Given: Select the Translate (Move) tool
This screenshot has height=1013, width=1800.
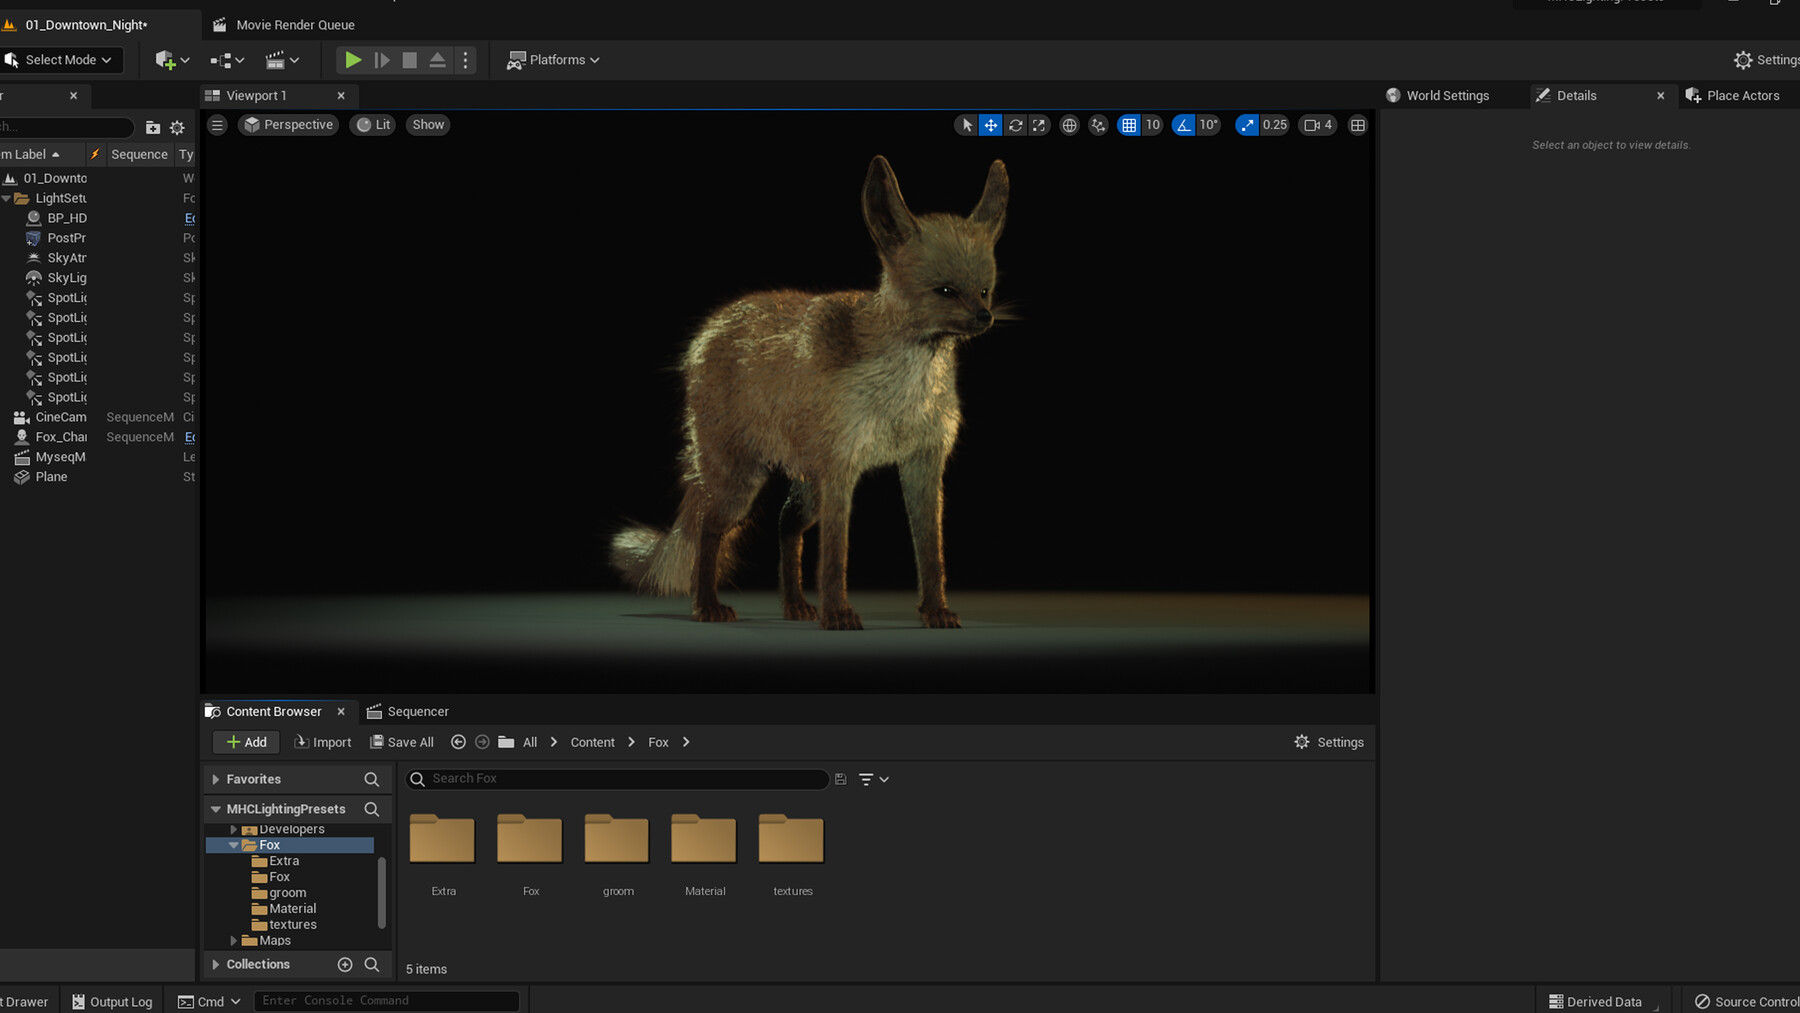Looking at the screenshot, I should (x=990, y=124).
